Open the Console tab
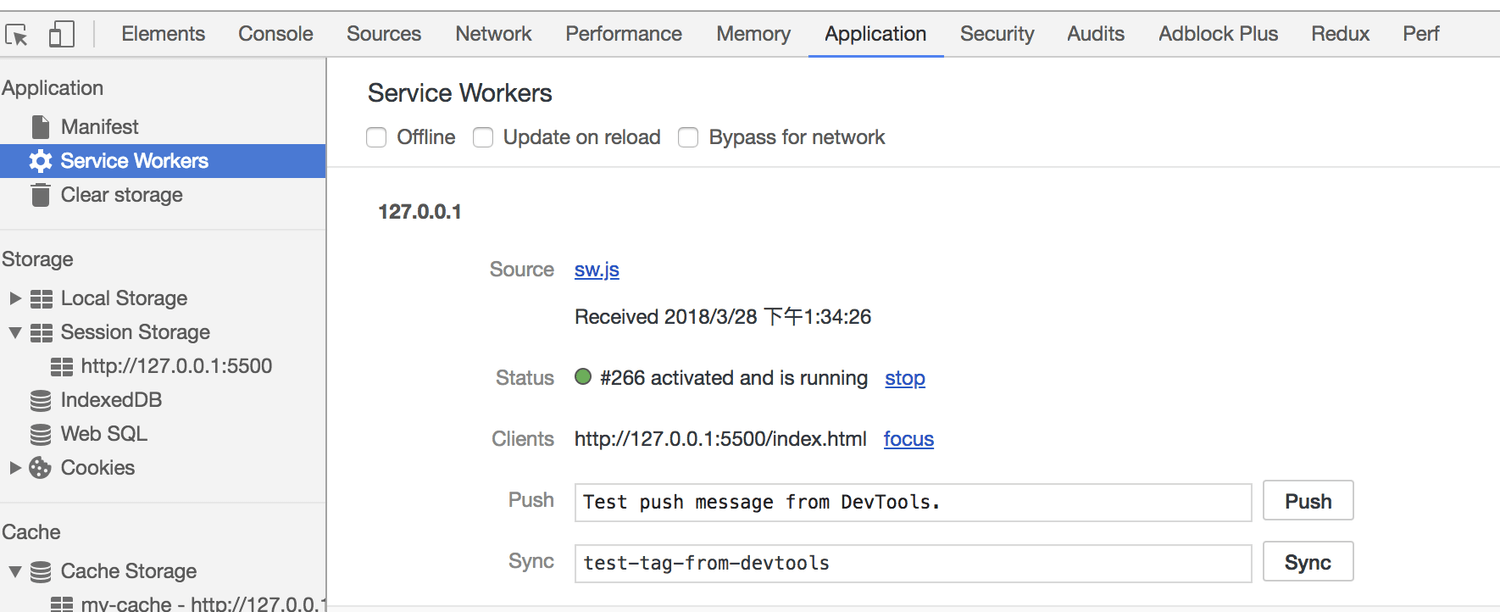The width and height of the screenshot is (1500, 612). point(275,34)
